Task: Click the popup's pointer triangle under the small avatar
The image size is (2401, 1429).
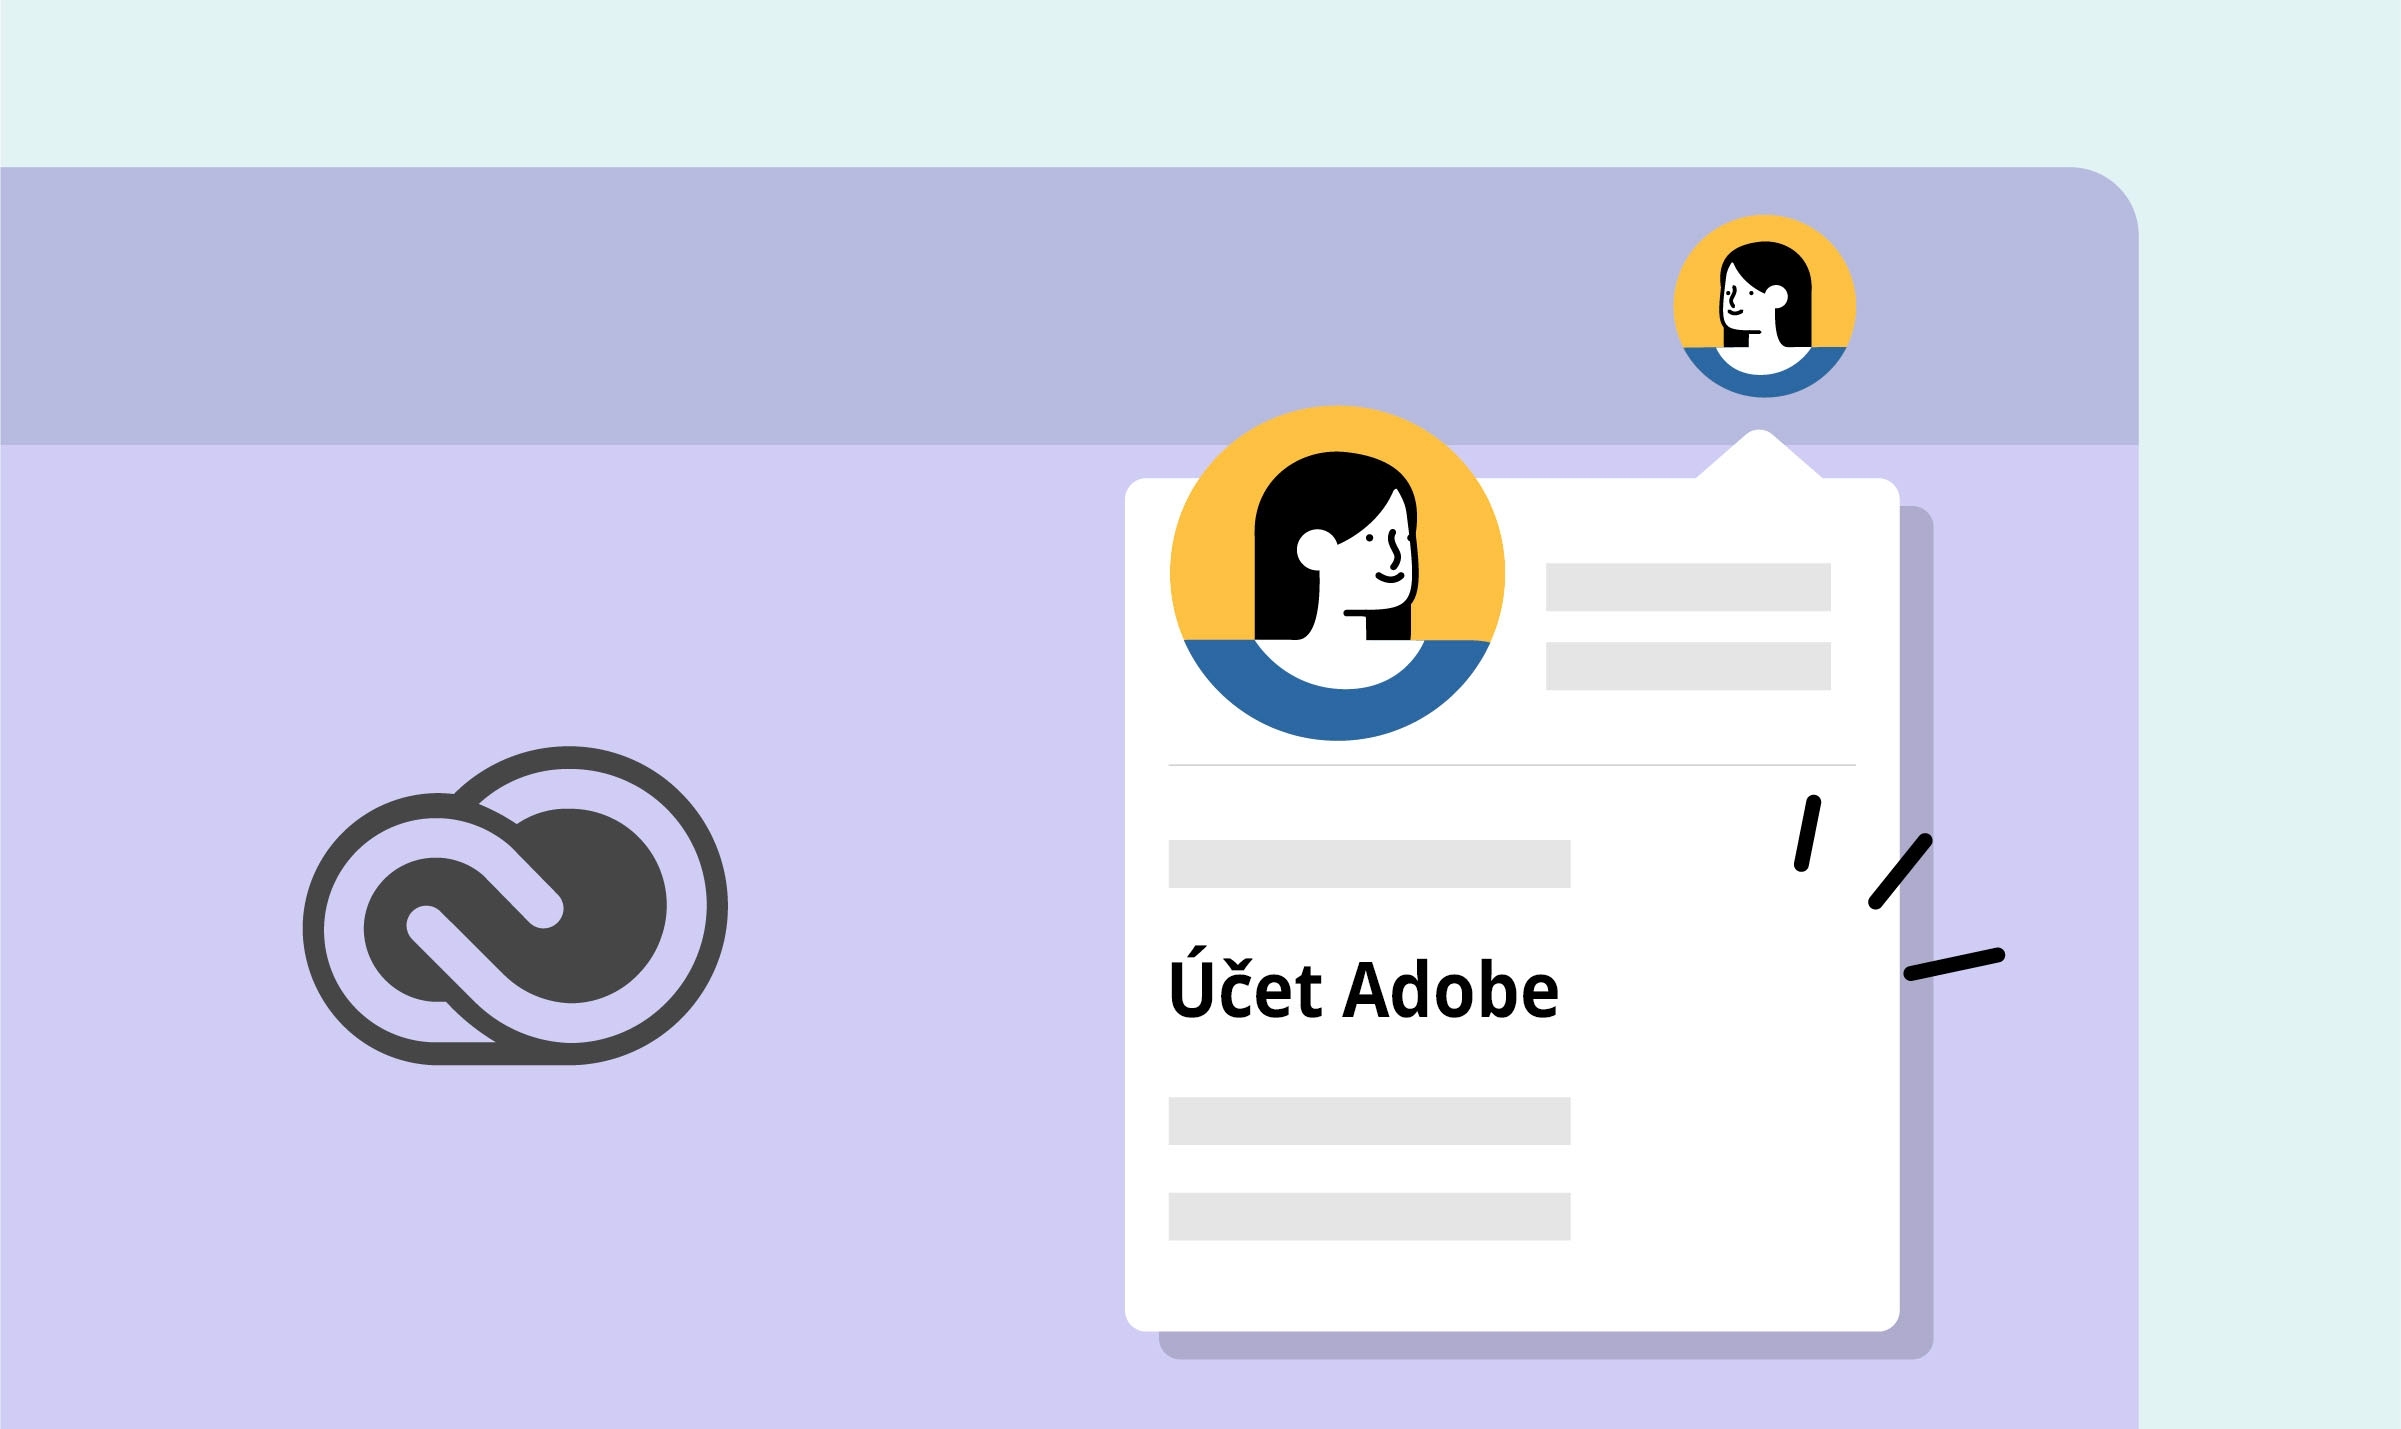Action: point(1759,456)
